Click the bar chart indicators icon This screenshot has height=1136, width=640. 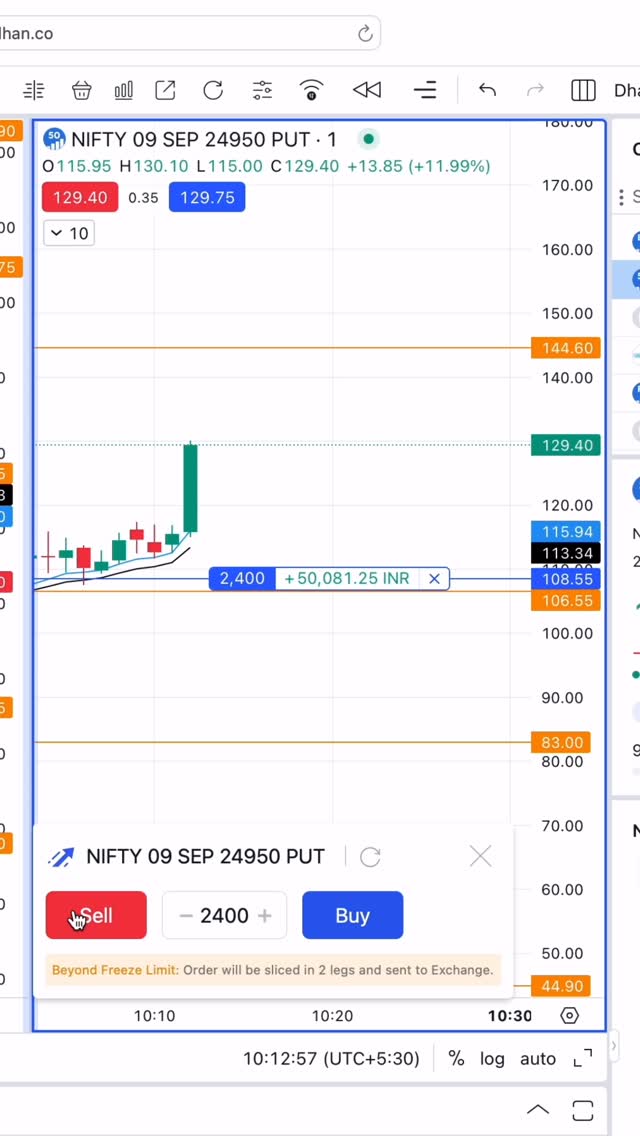[x=124, y=91]
